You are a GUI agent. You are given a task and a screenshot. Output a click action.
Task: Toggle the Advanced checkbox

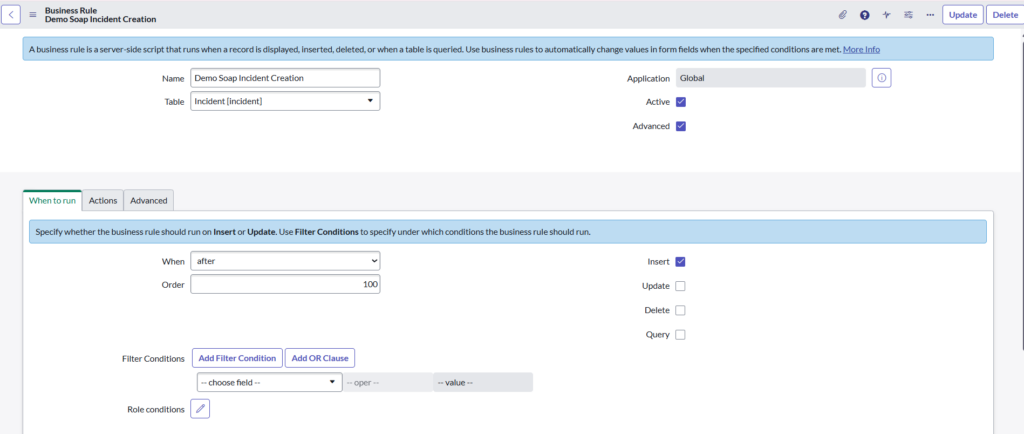point(681,126)
